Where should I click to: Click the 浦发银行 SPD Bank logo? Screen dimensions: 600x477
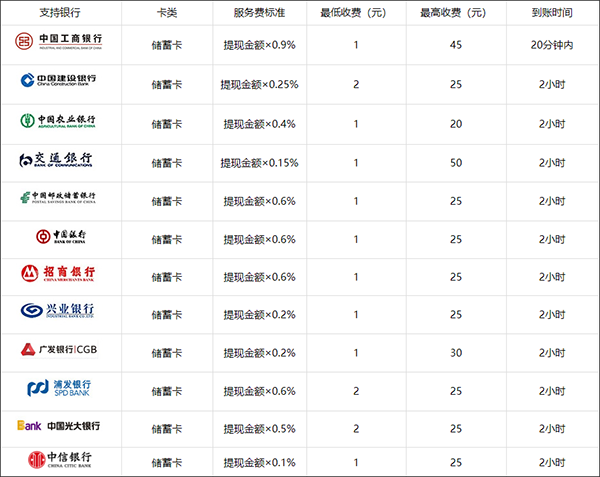(x=60, y=388)
